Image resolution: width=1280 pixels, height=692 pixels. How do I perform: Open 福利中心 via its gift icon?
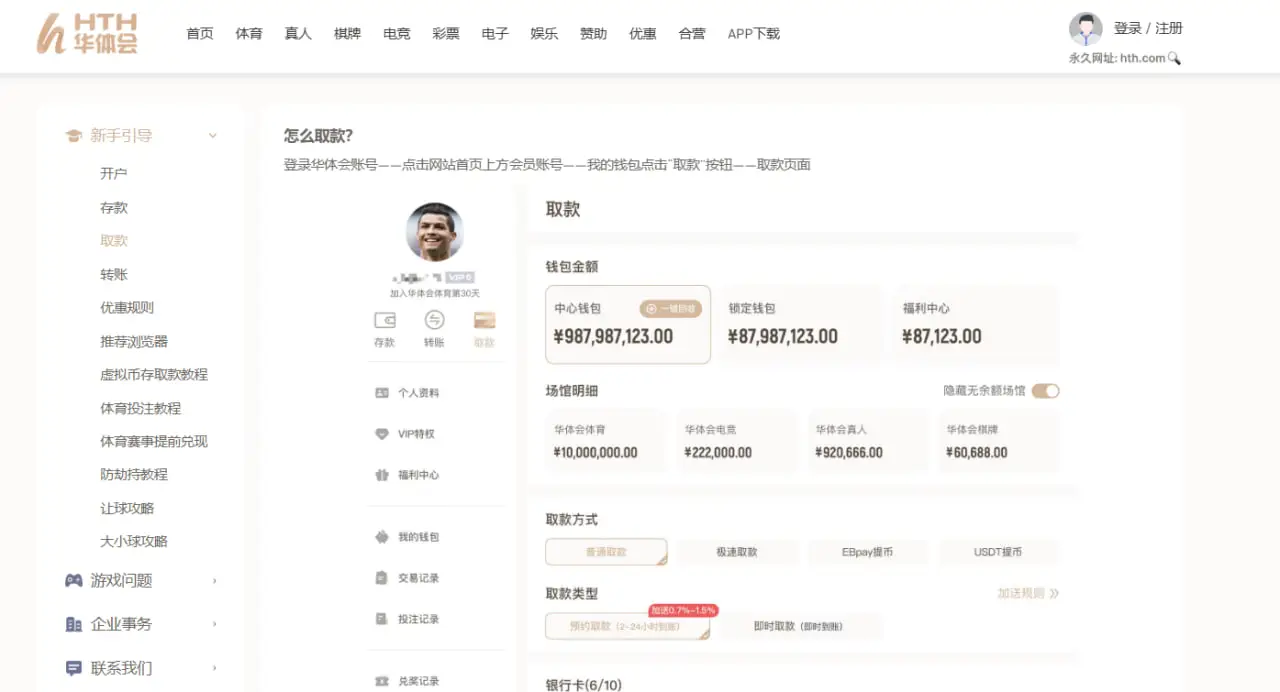coord(382,475)
